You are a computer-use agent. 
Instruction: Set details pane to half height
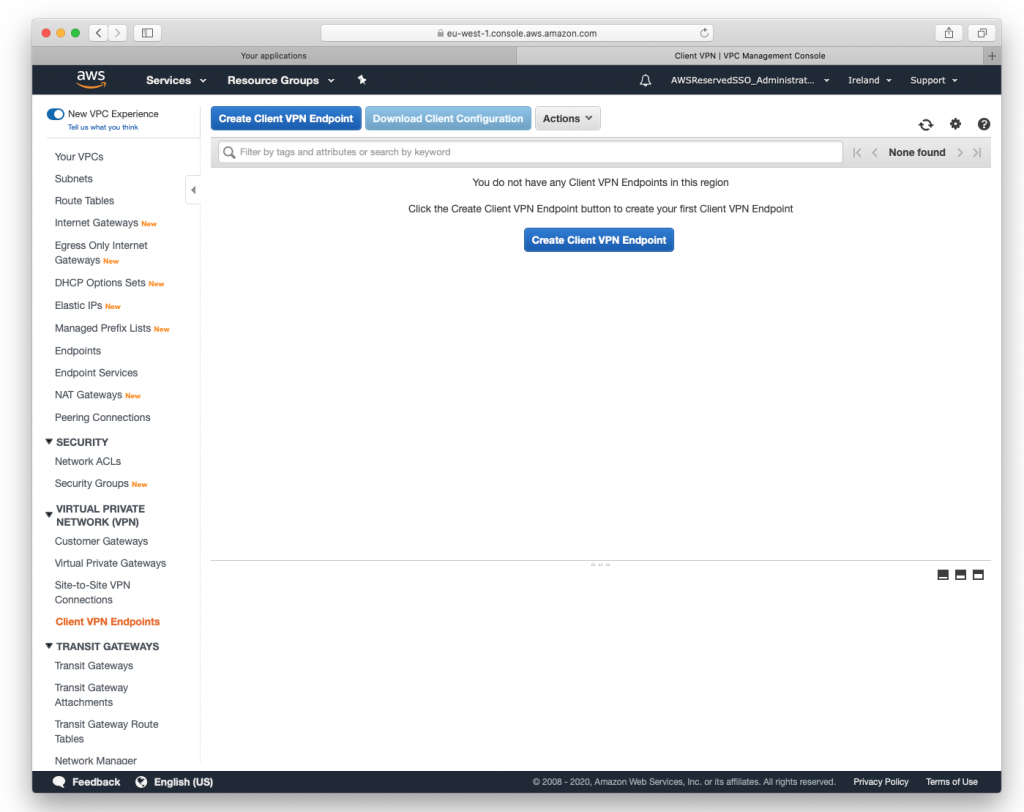point(960,575)
